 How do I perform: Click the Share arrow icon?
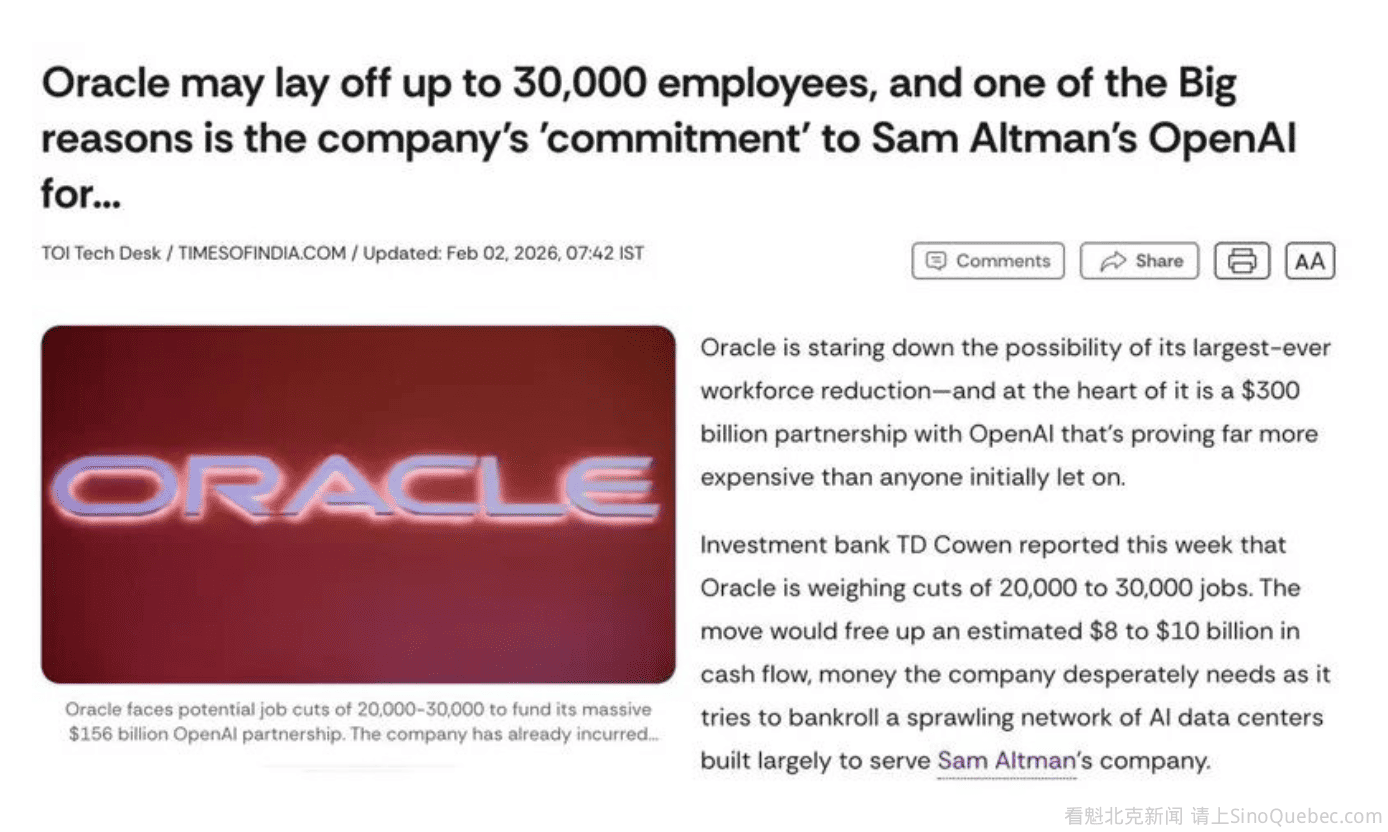(x=1112, y=261)
